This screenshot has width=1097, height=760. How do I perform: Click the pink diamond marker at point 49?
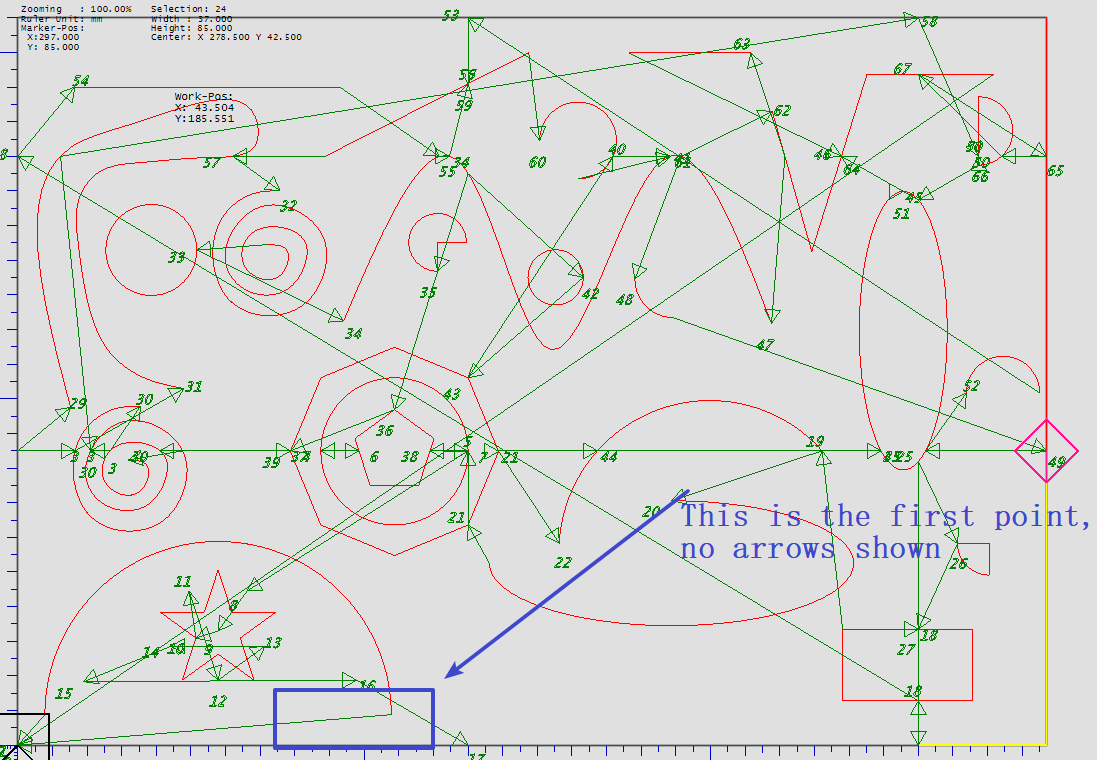1046,451
